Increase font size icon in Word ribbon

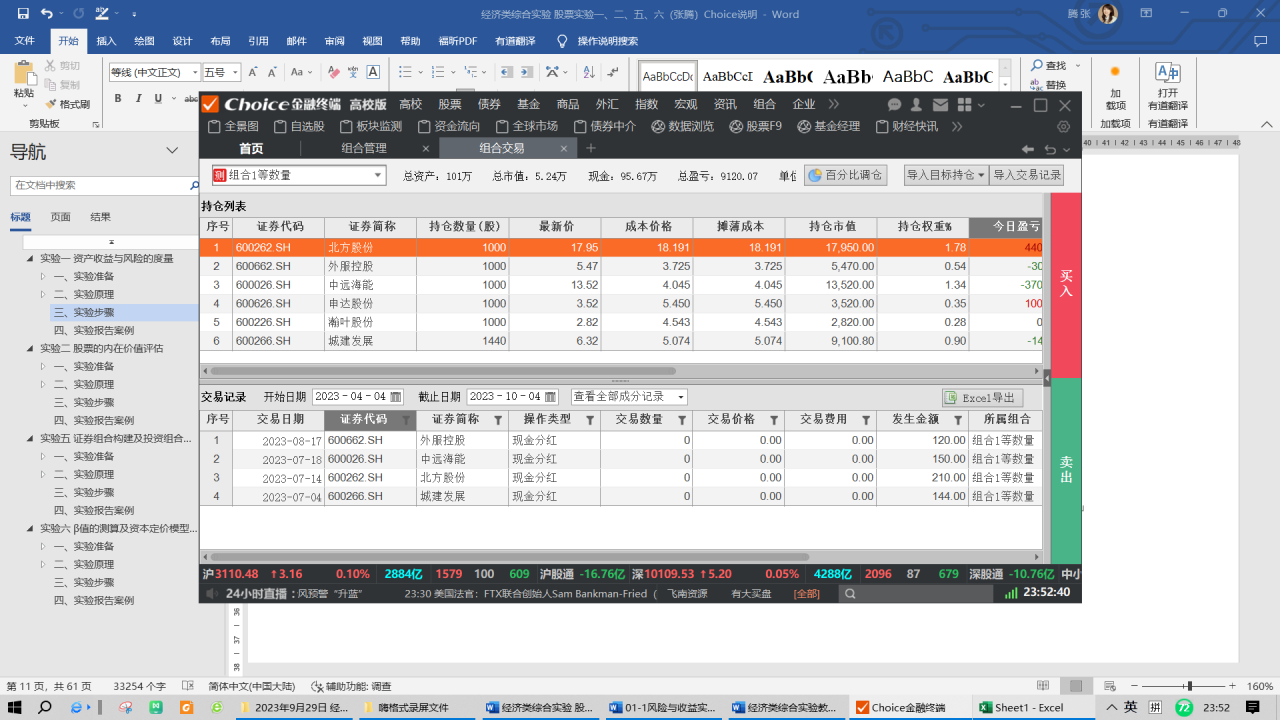click(x=254, y=72)
